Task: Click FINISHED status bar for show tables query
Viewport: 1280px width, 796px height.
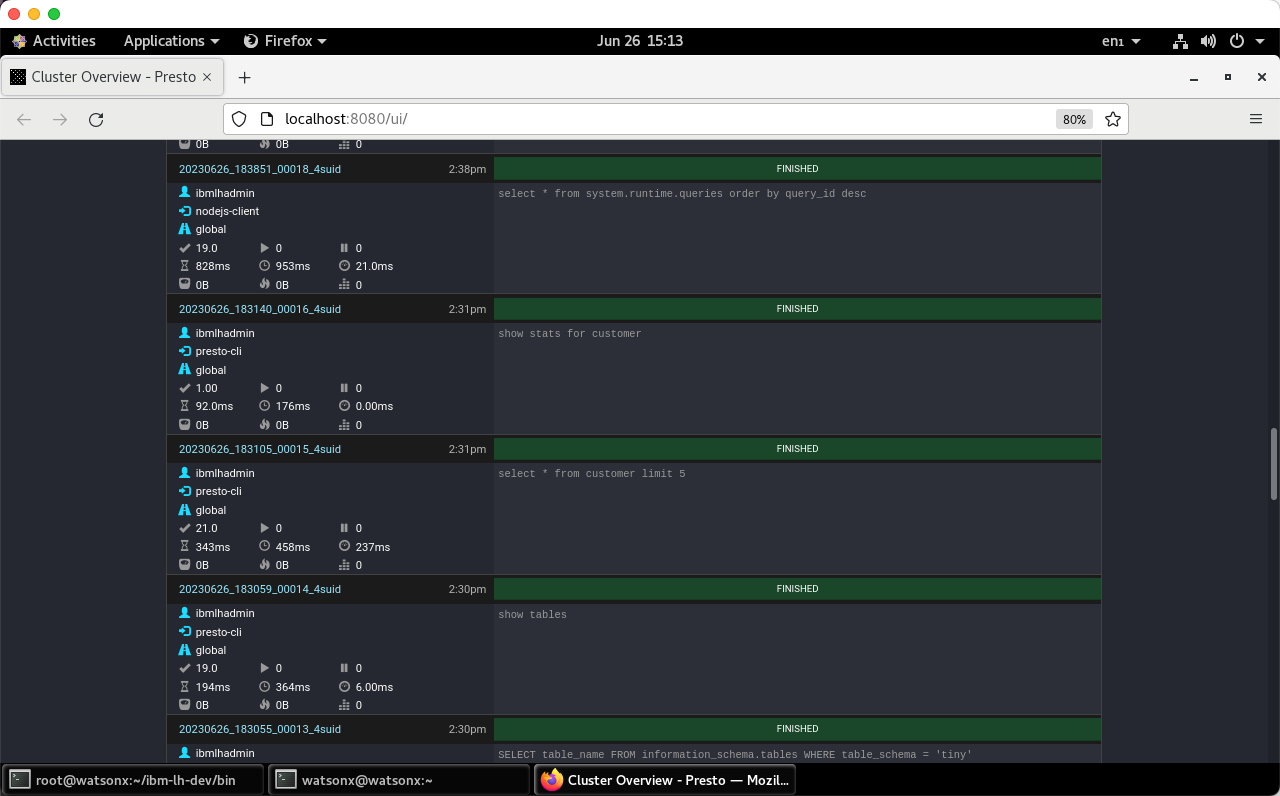Action: pyautogui.click(x=797, y=589)
